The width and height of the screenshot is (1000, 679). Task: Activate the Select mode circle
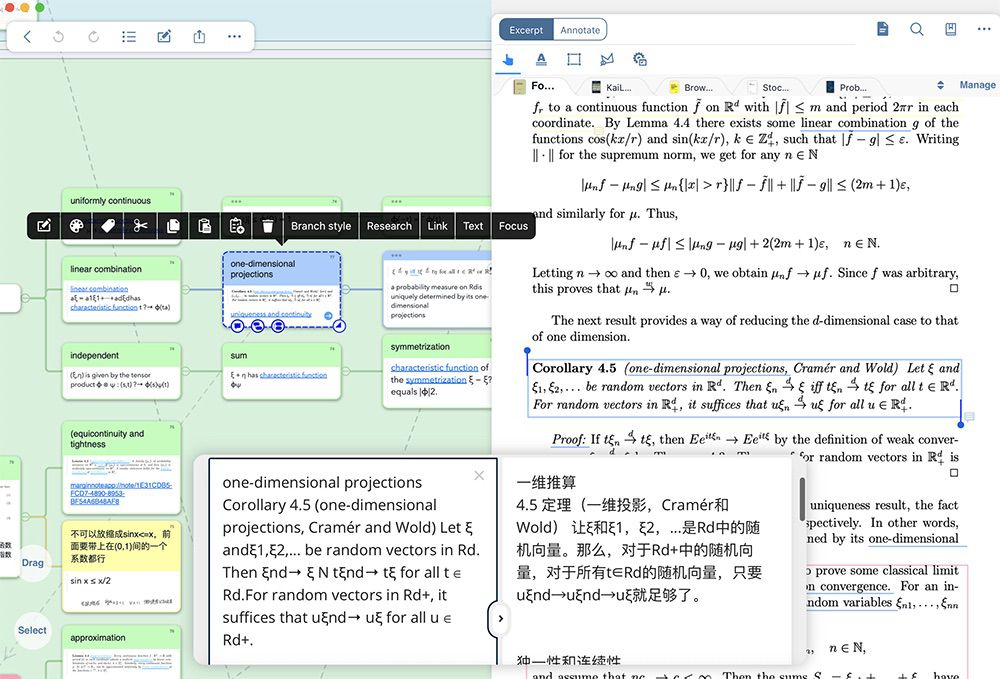32,630
